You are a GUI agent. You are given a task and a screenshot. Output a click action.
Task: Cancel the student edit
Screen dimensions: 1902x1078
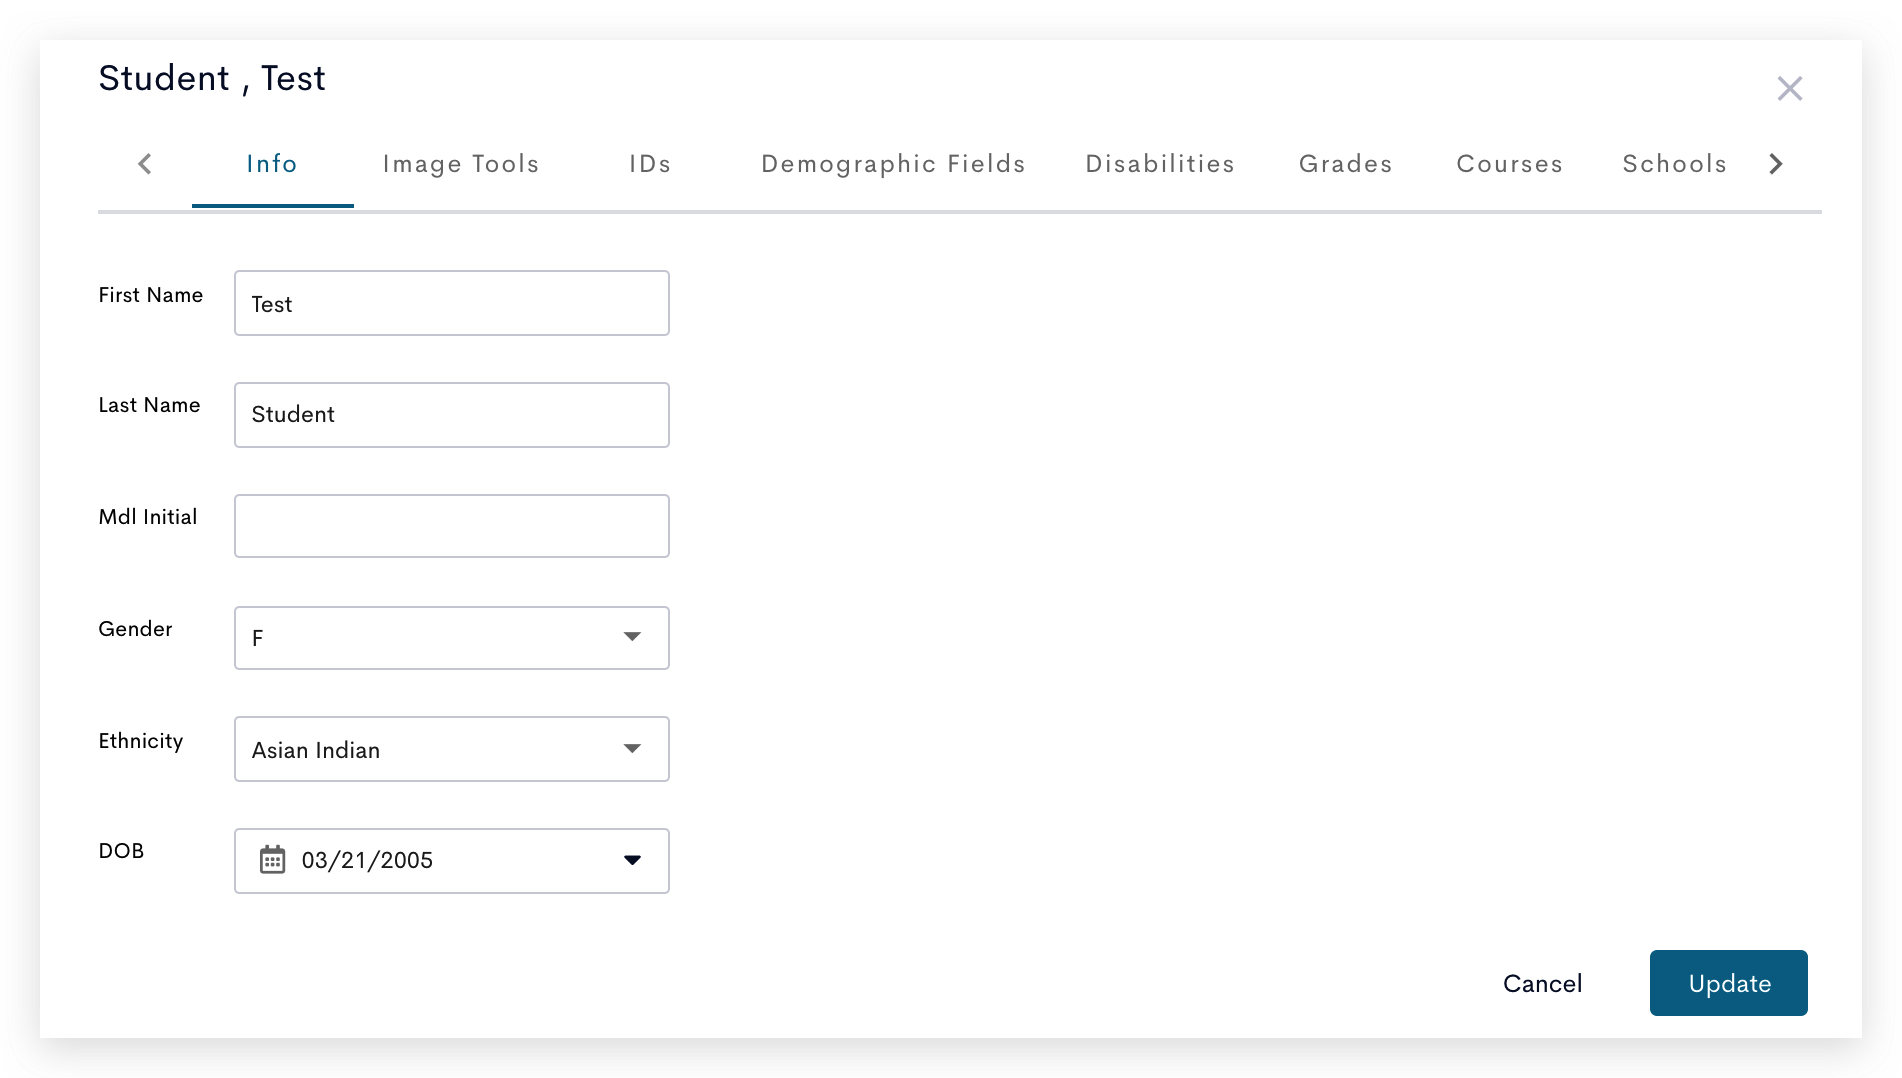click(x=1542, y=984)
